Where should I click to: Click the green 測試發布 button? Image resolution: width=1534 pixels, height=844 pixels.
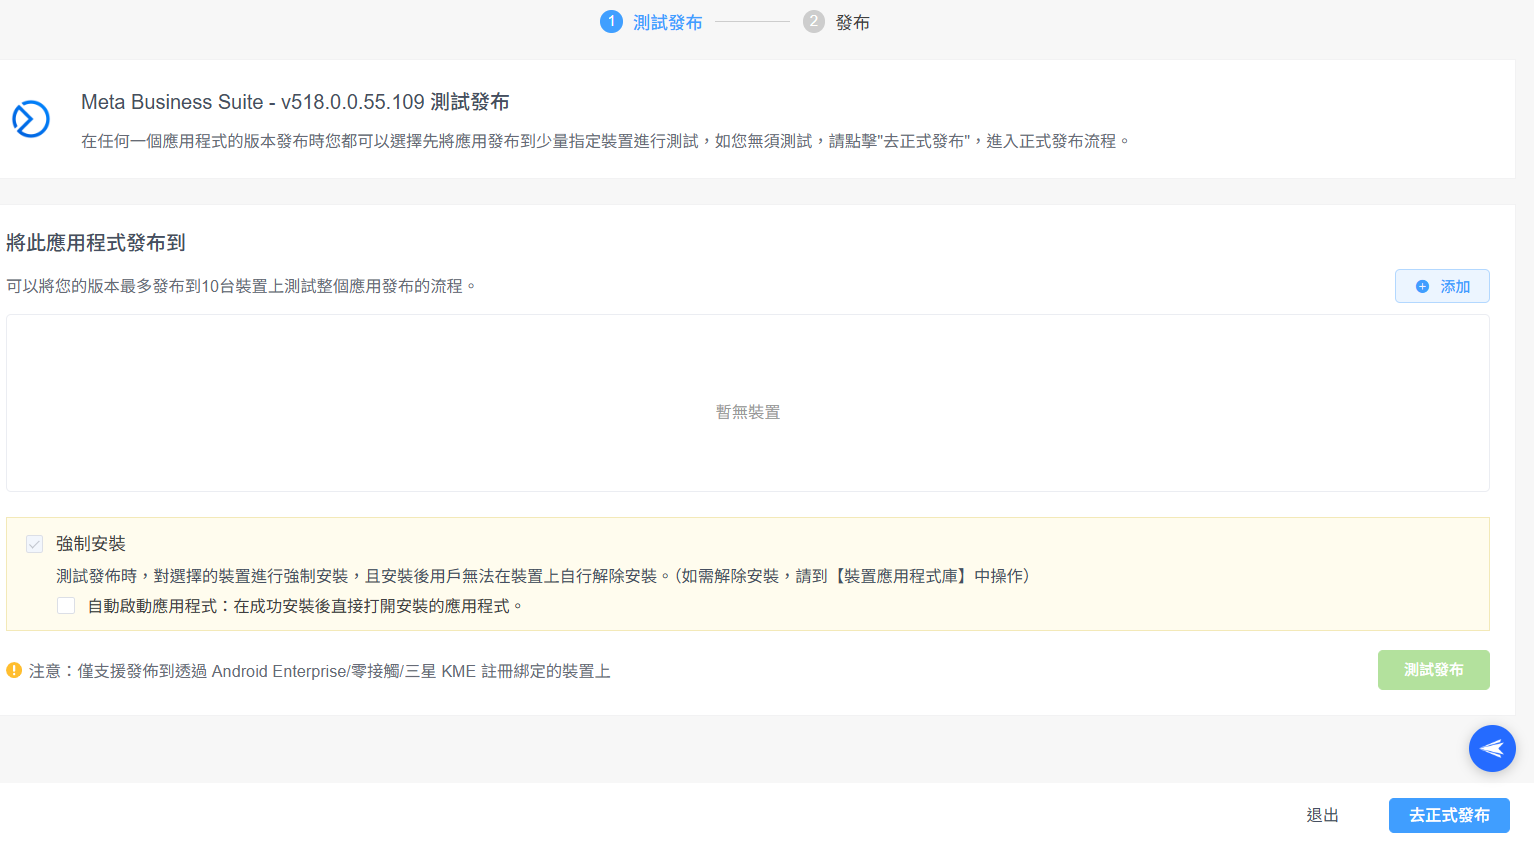(x=1434, y=670)
